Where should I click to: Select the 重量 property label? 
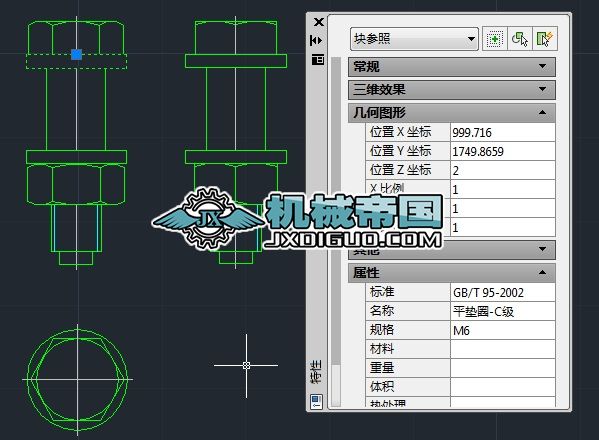coord(408,368)
